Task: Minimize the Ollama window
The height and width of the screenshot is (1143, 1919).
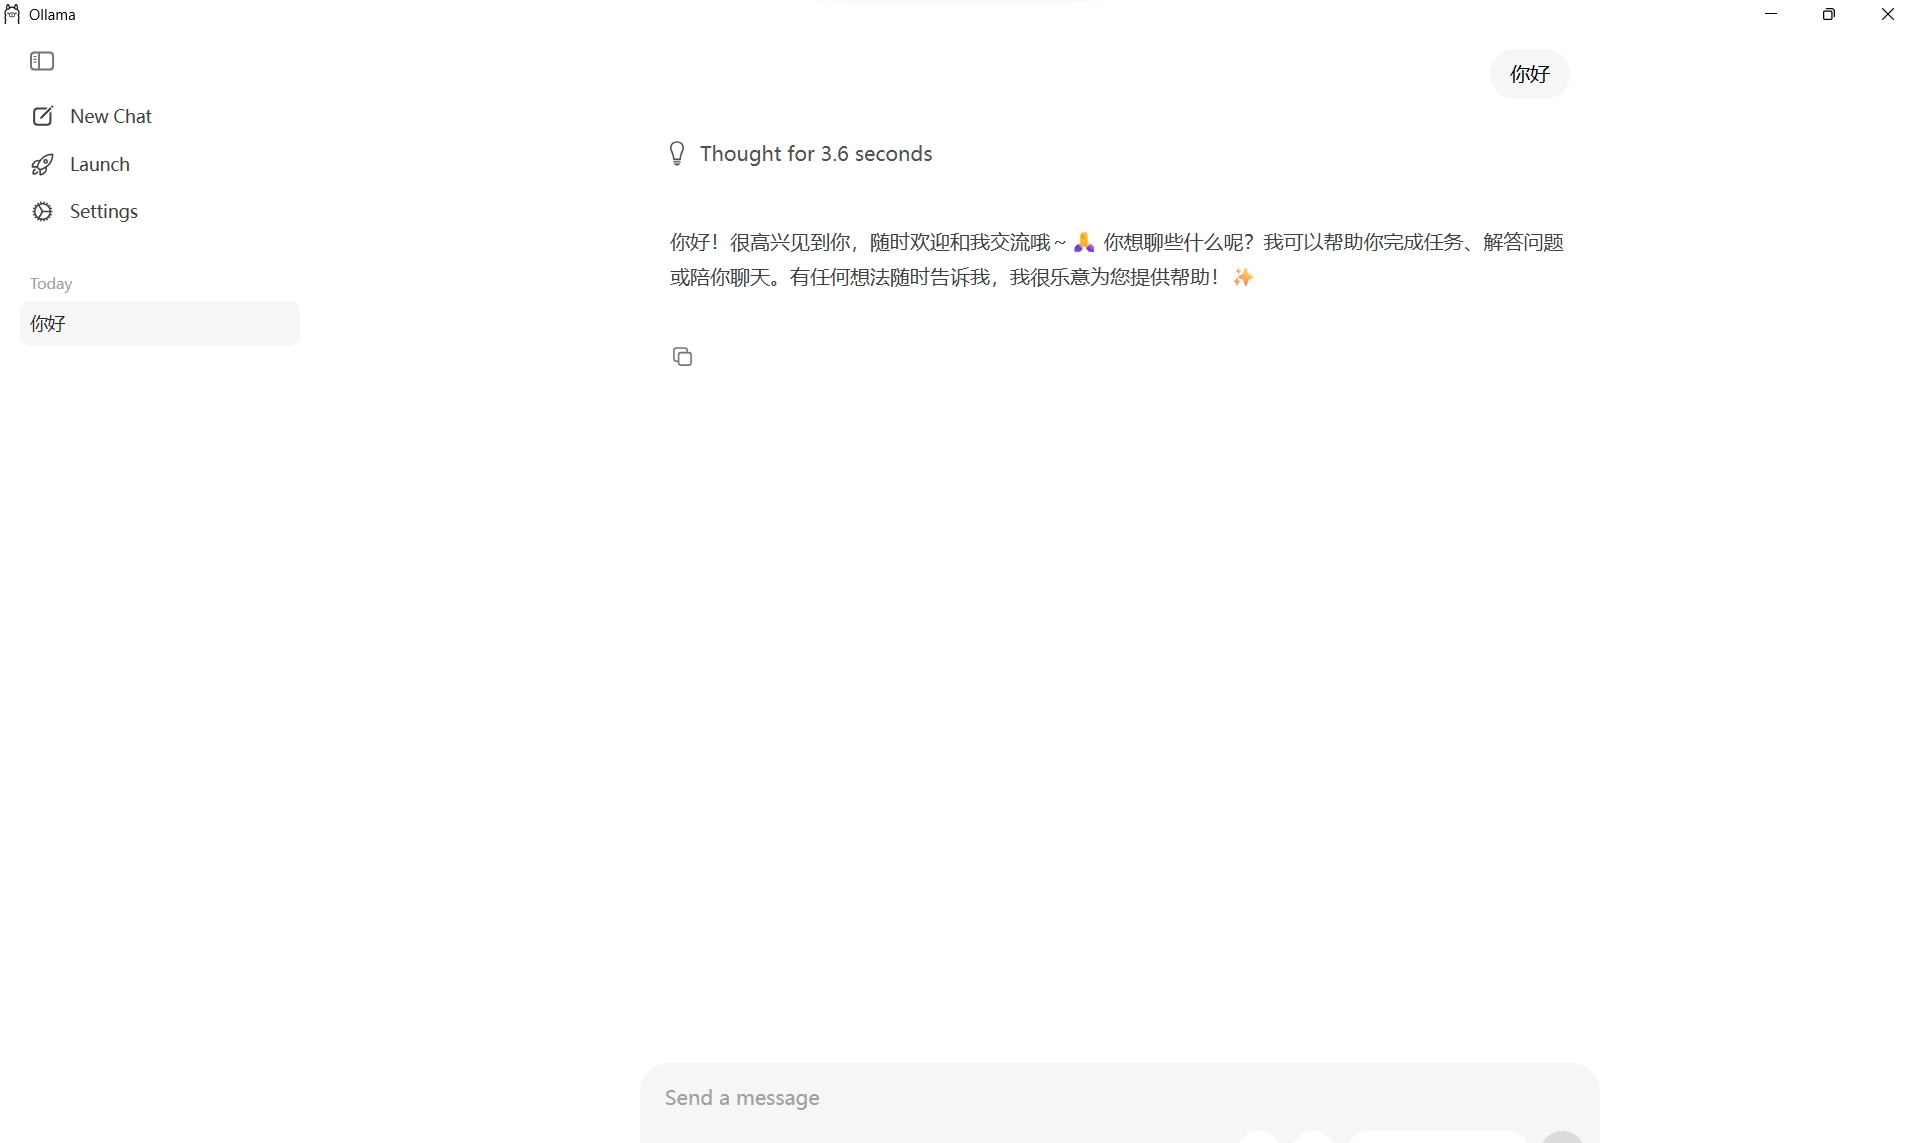Action: tap(1771, 14)
